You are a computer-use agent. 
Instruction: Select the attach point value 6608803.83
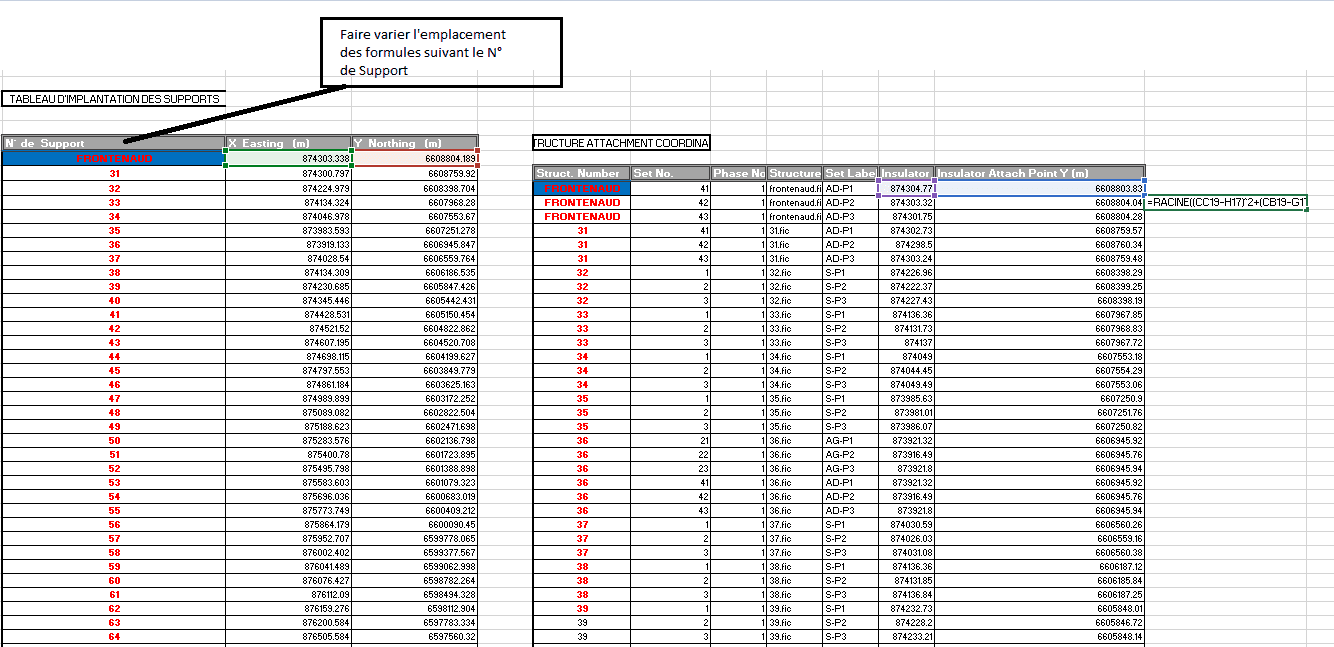pyautogui.click(x=1039, y=188)
